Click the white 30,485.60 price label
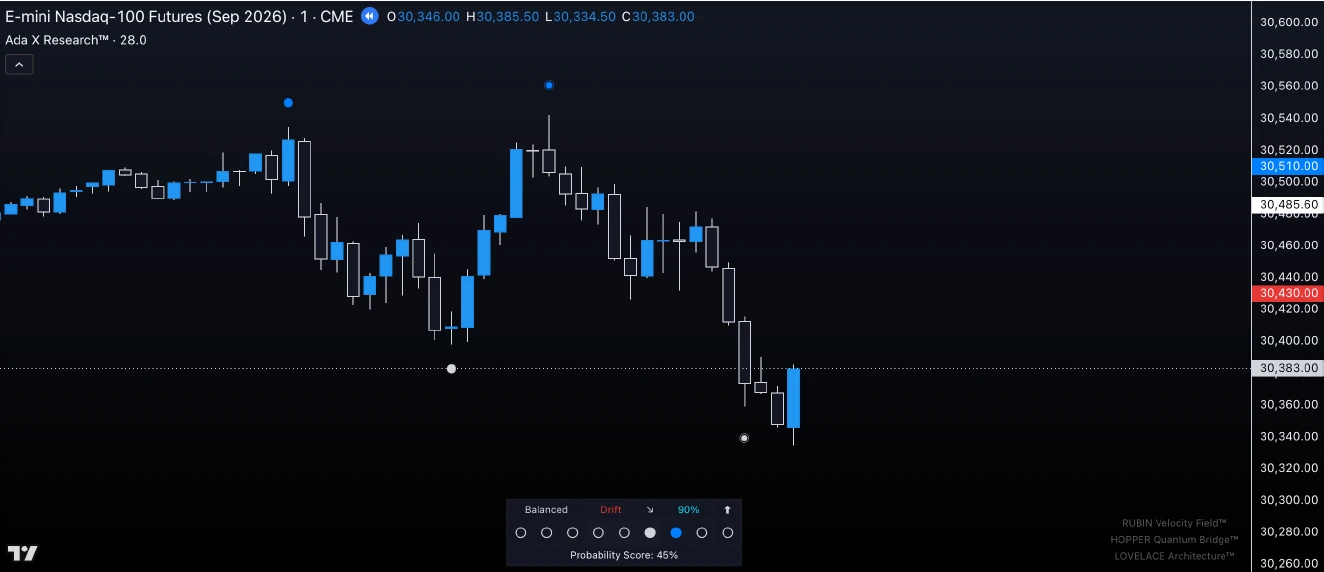The width and height of the screenshot is (1324, 572). (1287, 205)
